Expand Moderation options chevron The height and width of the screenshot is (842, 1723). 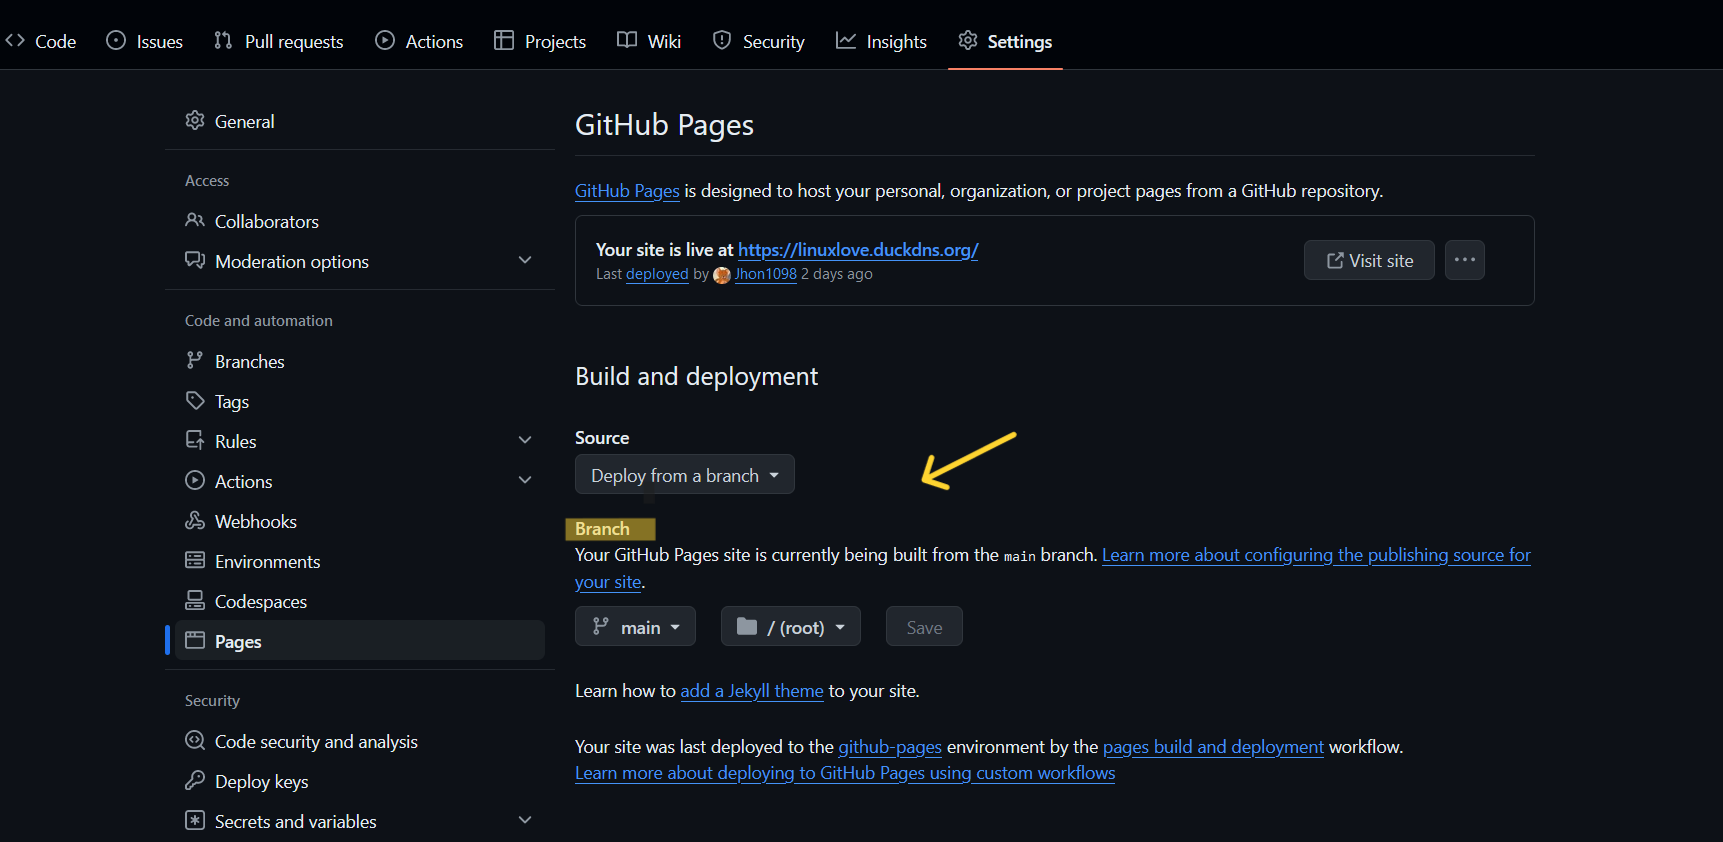pos(525,260)
